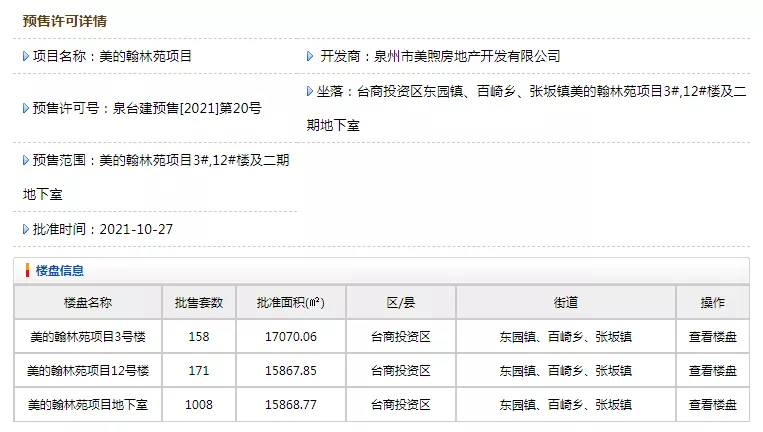Click the area value 17070.06

pyautogui.click(x=291, y=337)
